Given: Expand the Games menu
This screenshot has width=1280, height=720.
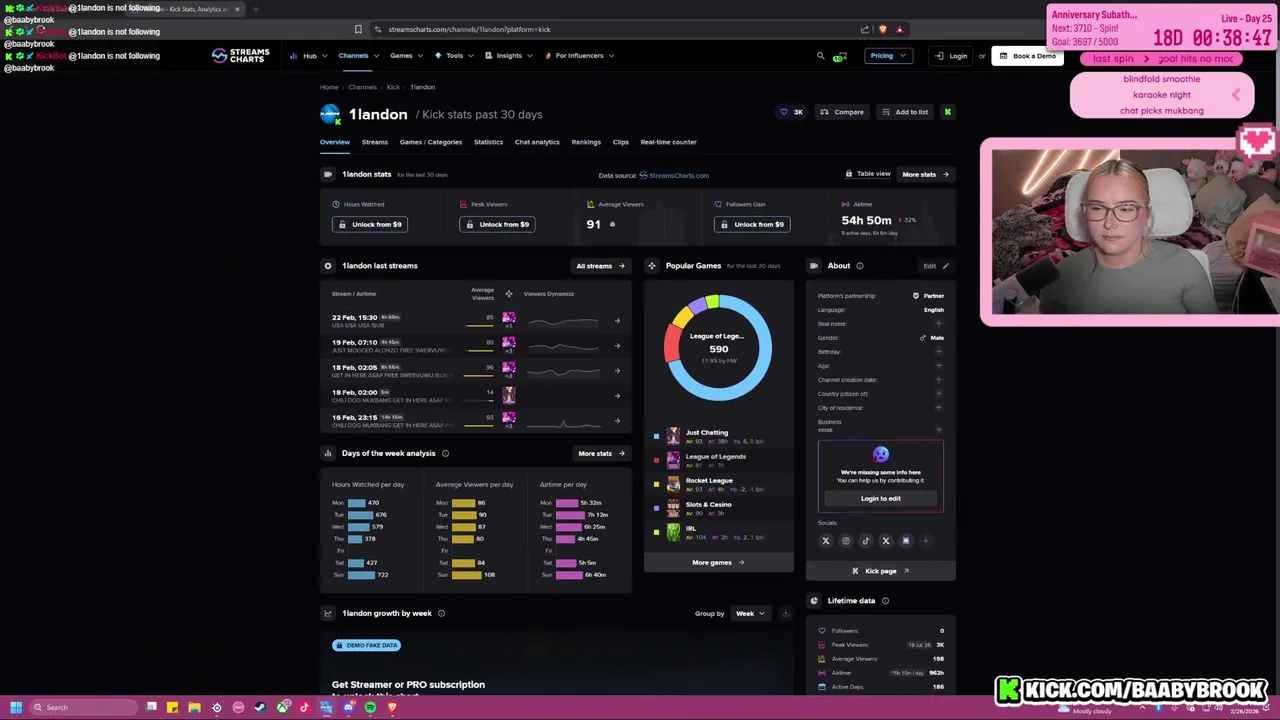Looking at the screenshot, I should [406, 56].
